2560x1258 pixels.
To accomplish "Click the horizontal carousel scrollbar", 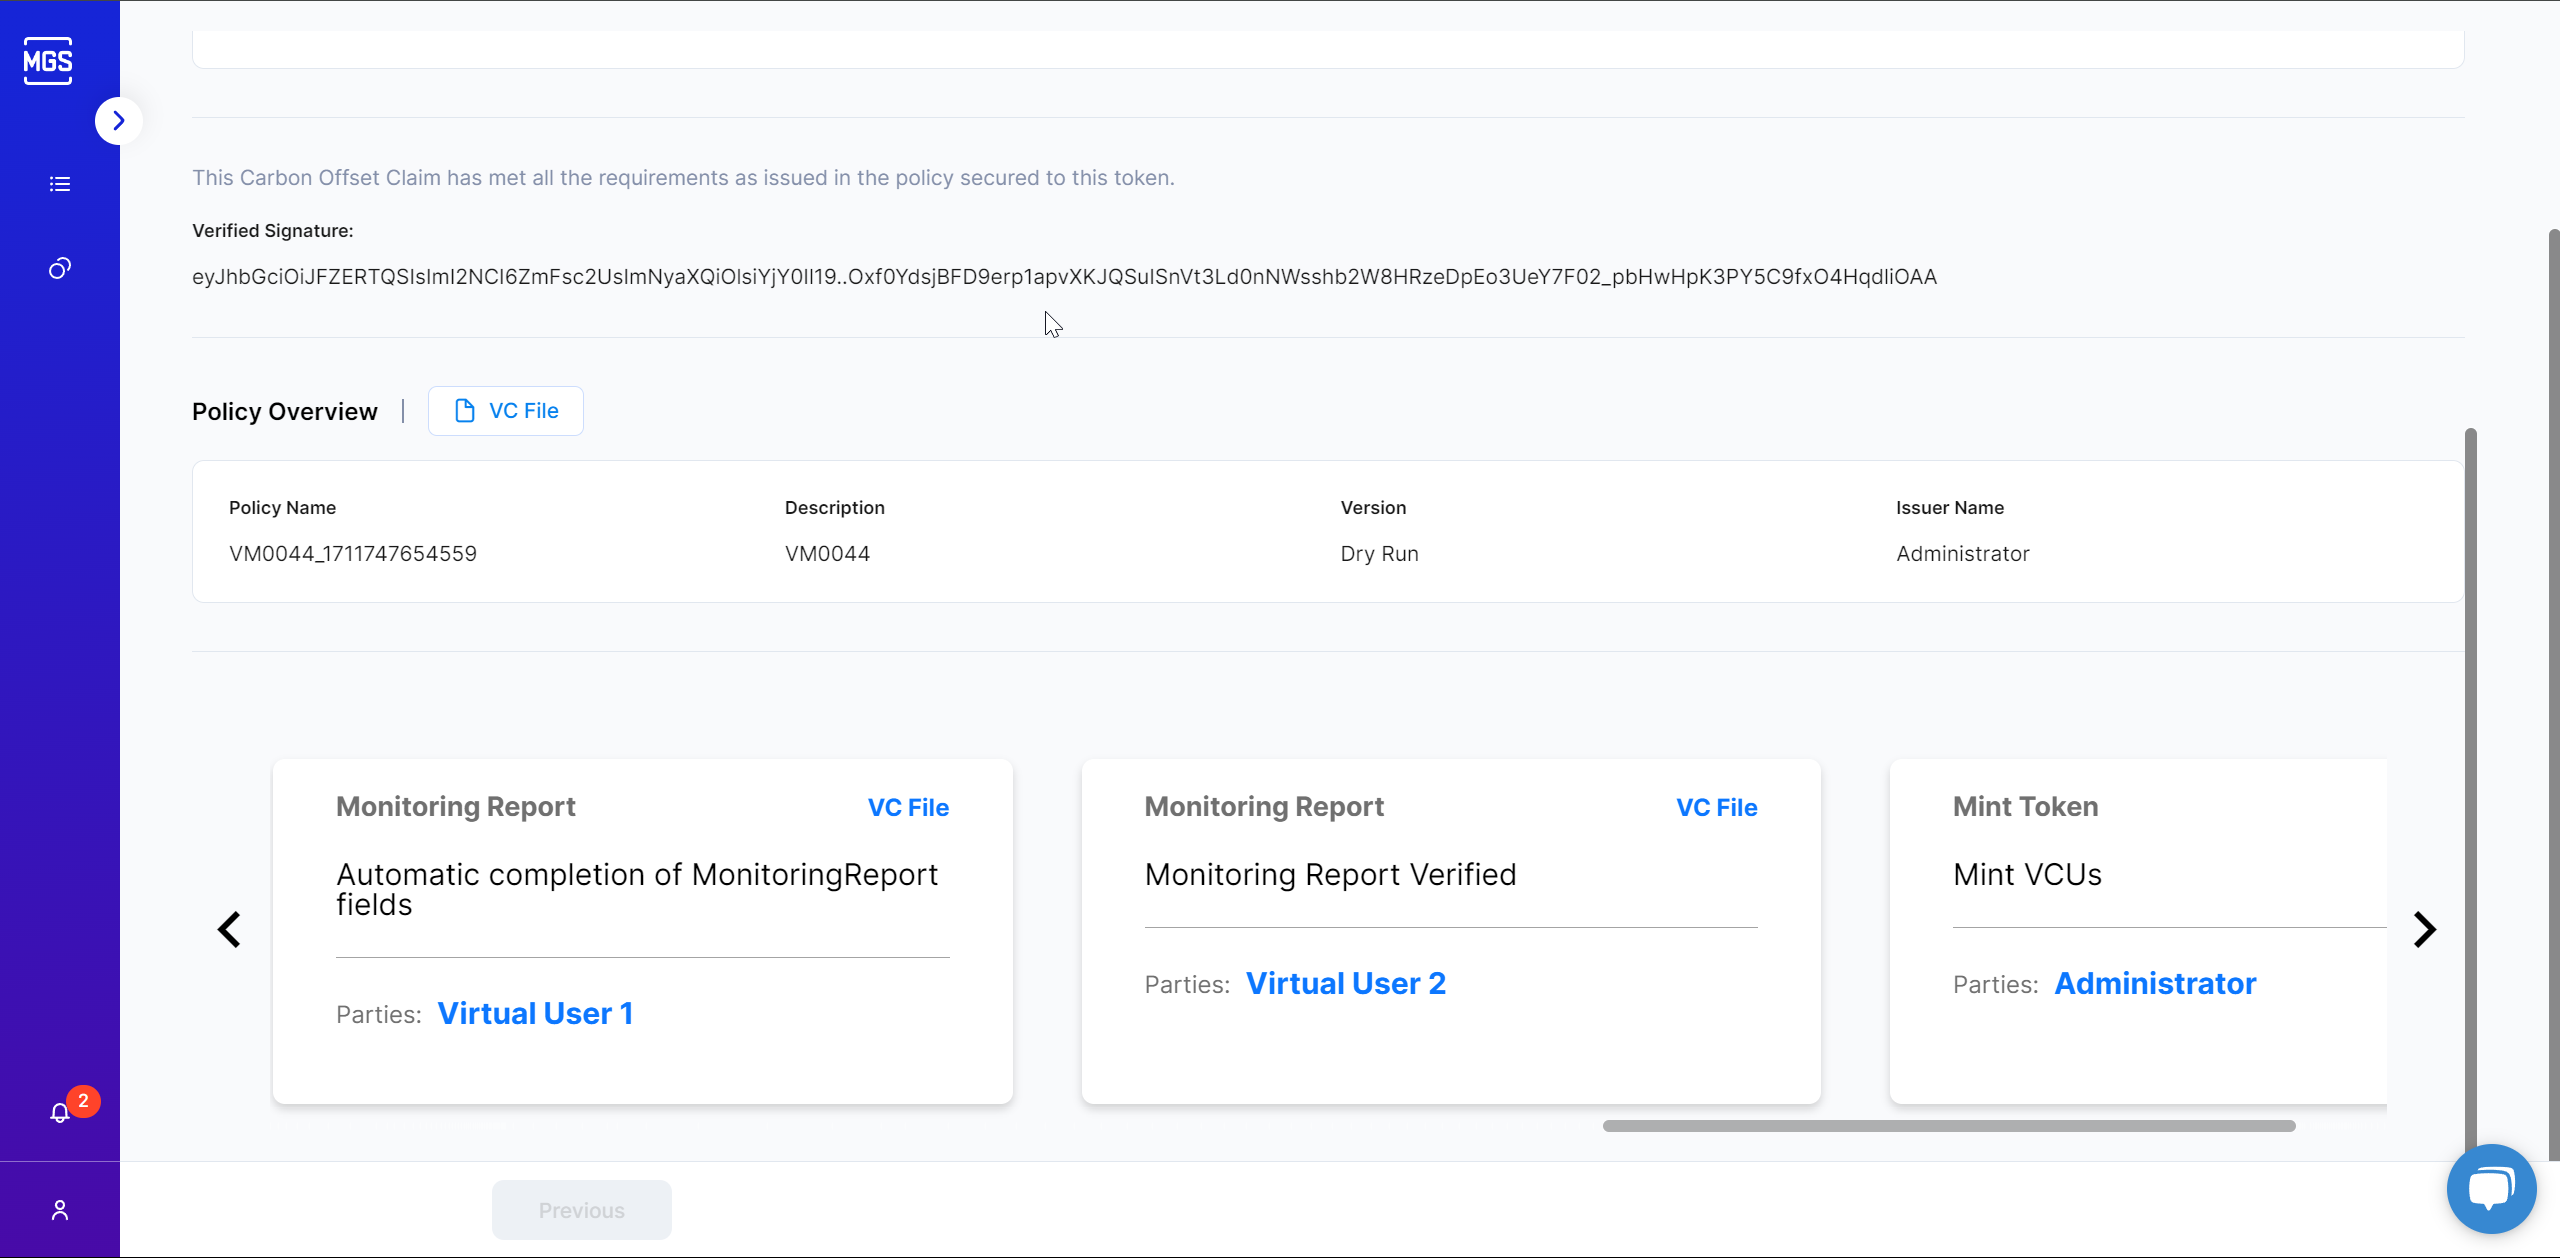I will click(x=1948, y=1126).
